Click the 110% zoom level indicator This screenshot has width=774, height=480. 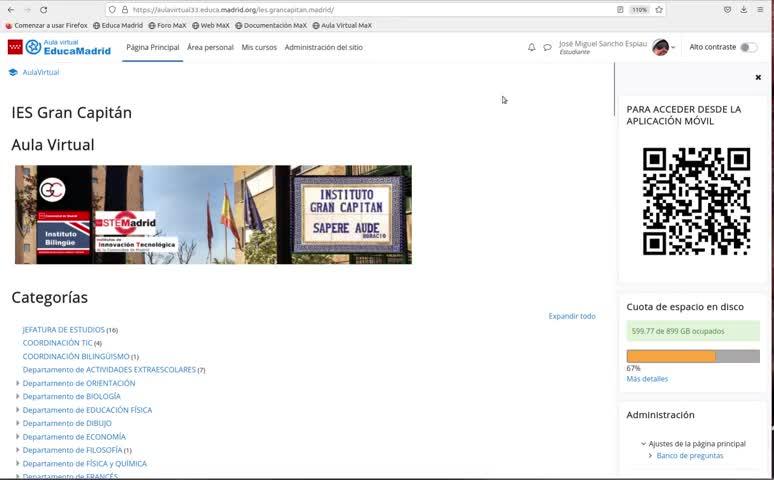[639, 10]
